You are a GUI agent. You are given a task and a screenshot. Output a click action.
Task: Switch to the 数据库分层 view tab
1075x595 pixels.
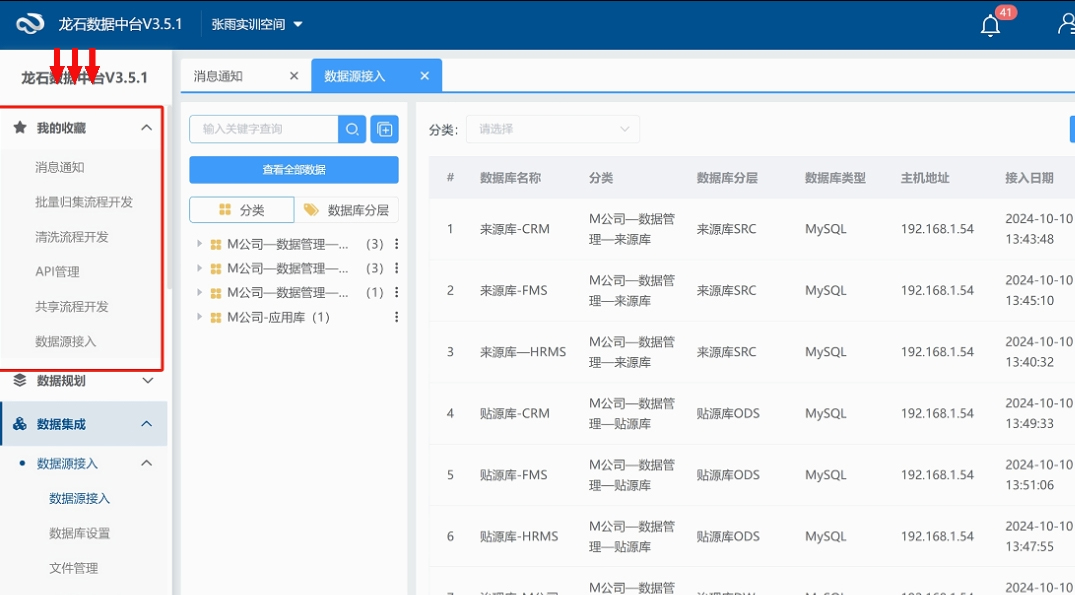[347, 210]
